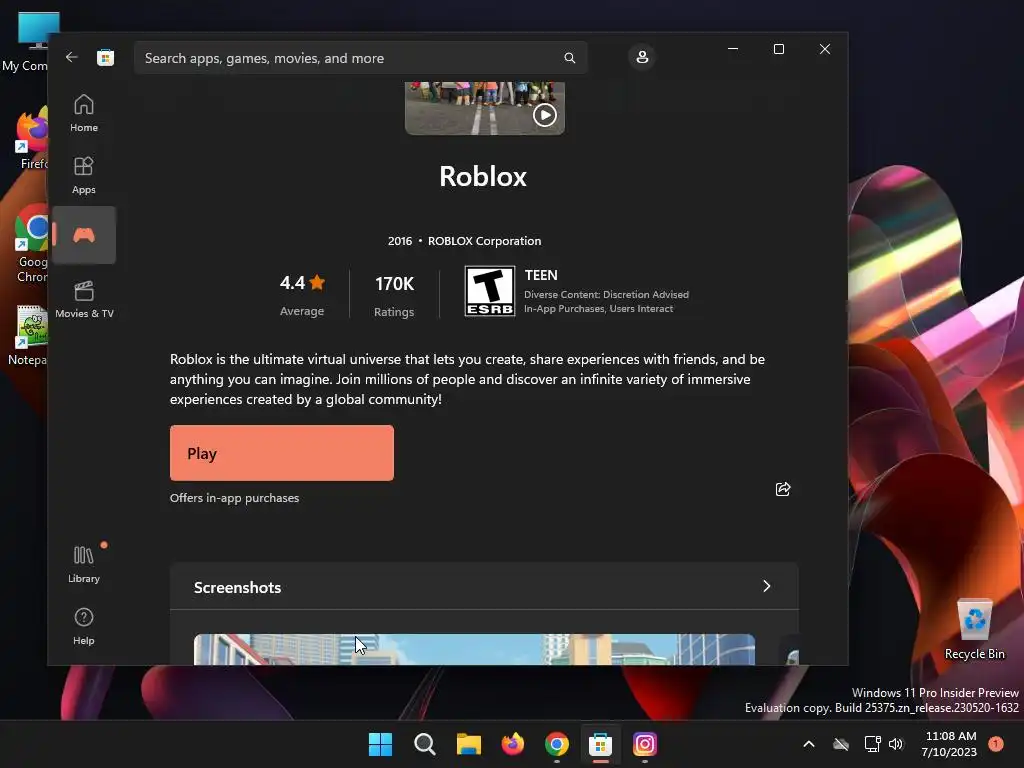Click the OneDrive cloud tray icon
This screenshot has width=1024, height=768.
point(841,744)
